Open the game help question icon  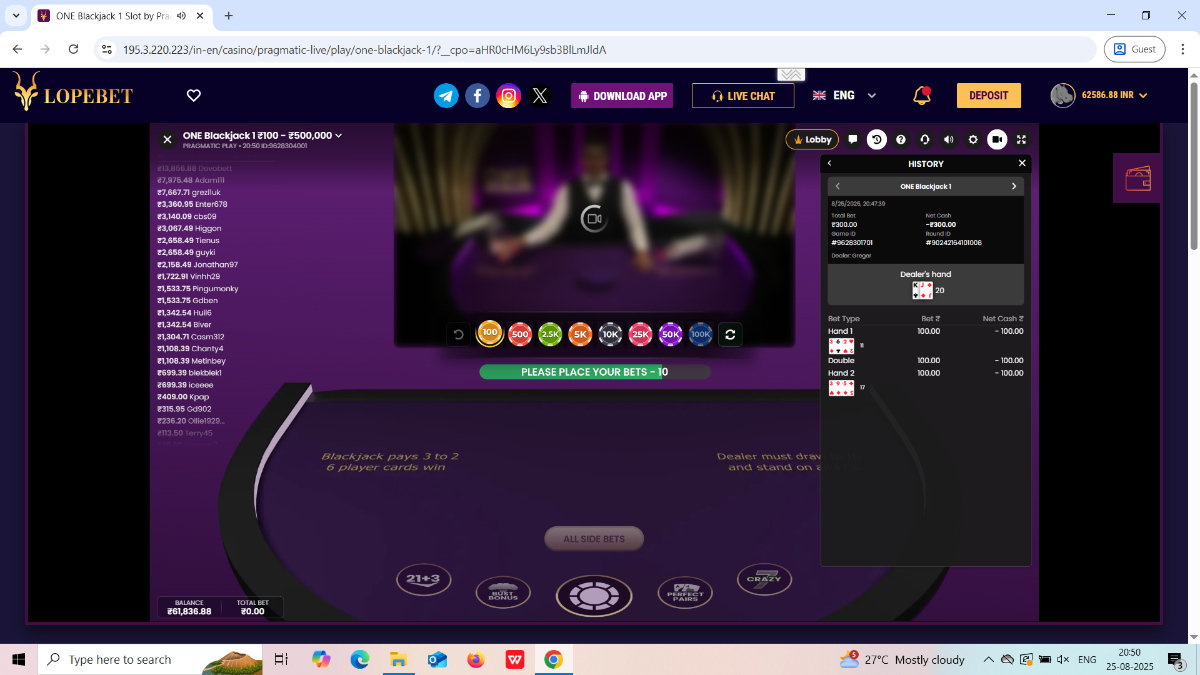click(x=901, y=140)
